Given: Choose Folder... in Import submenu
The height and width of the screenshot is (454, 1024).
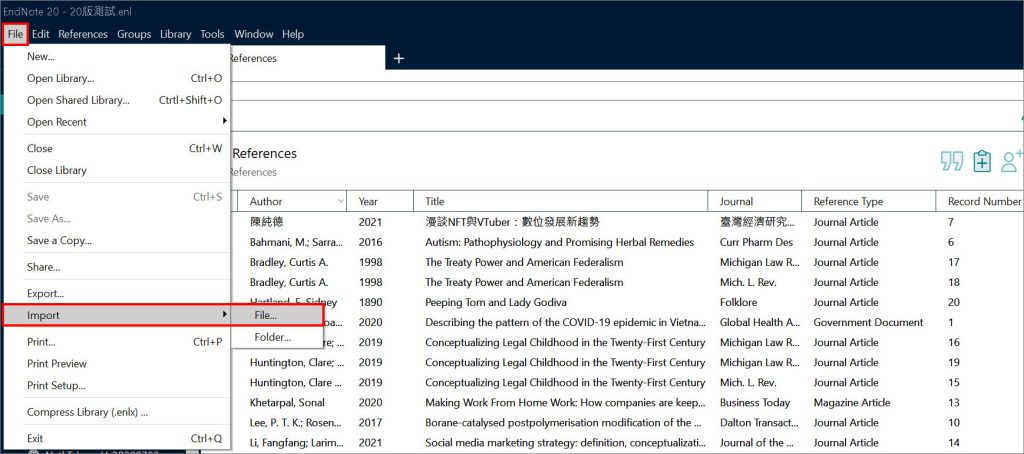Looking at the screenshot, I should (277, 338).
